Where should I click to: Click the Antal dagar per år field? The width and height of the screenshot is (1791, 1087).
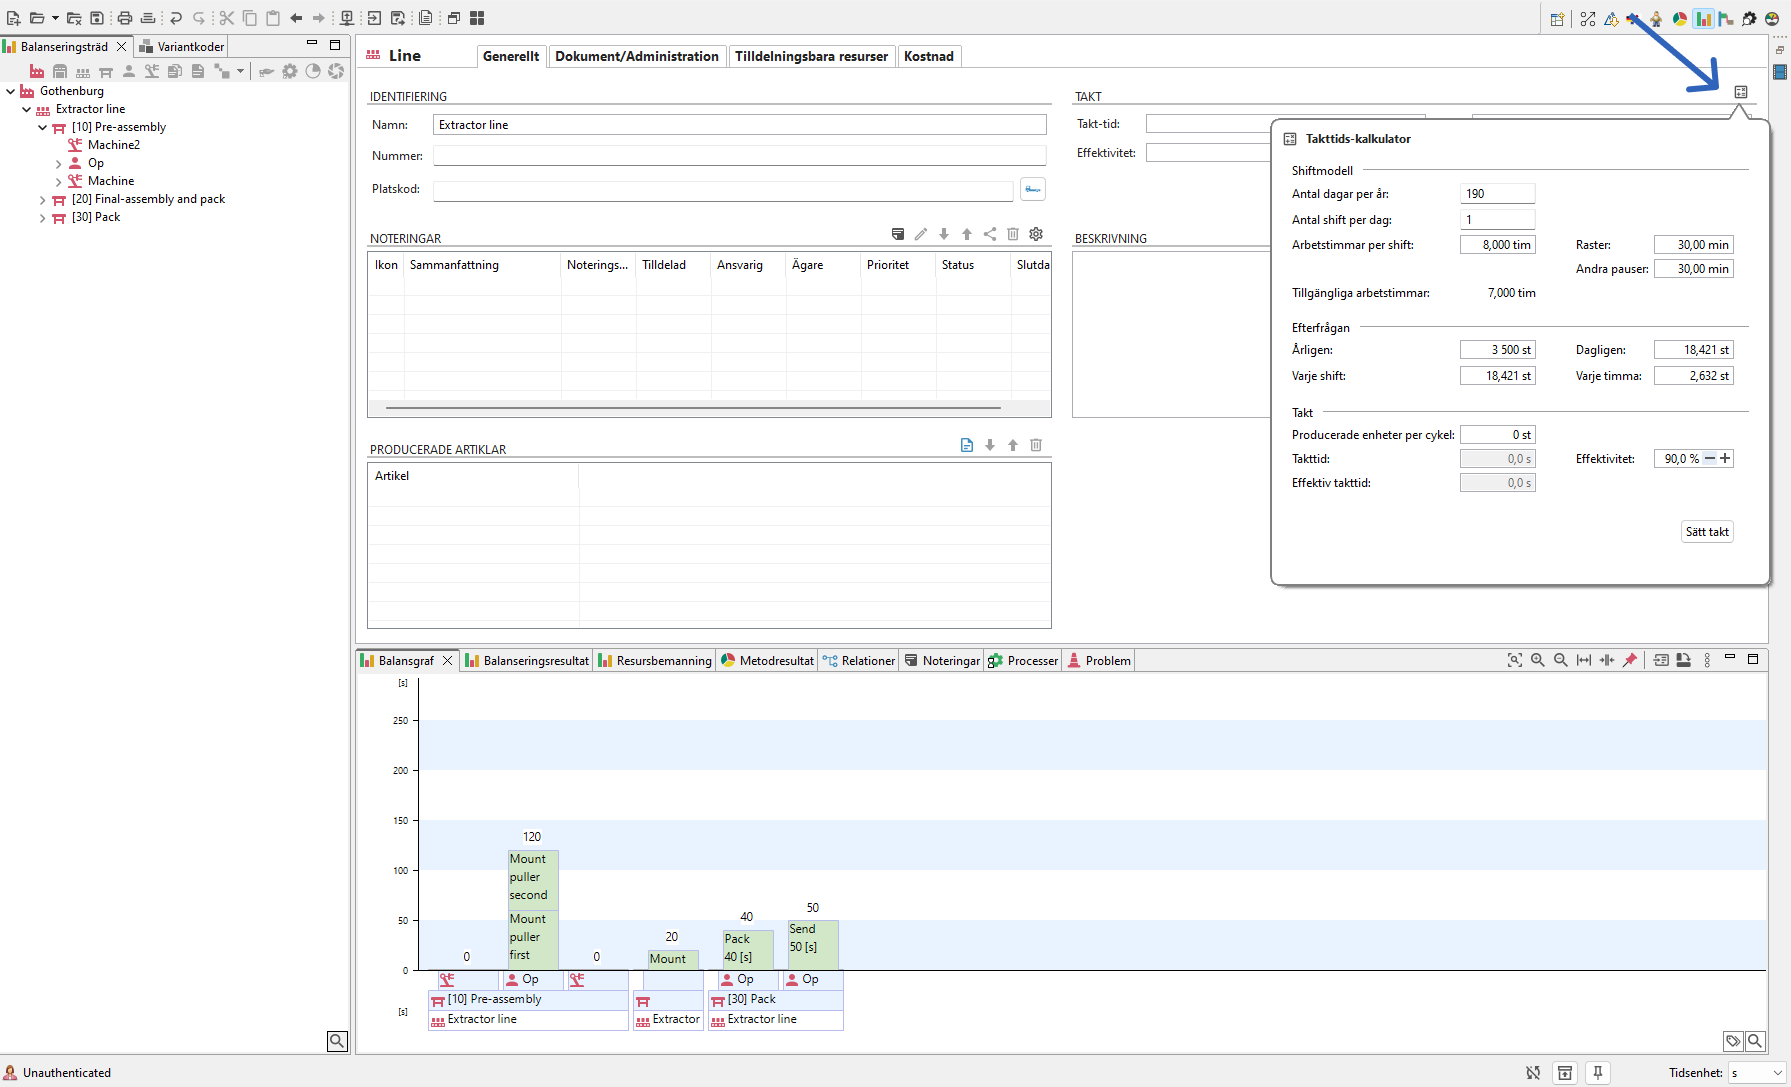(1496, 194)
